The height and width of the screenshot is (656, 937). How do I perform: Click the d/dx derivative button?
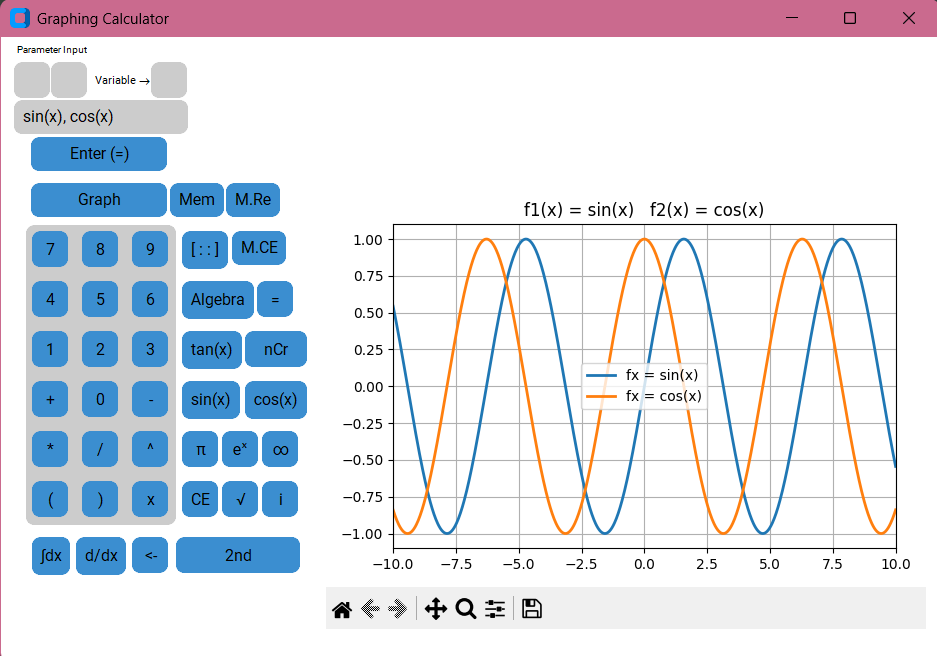pyautogui.click(x=100, y=555)
